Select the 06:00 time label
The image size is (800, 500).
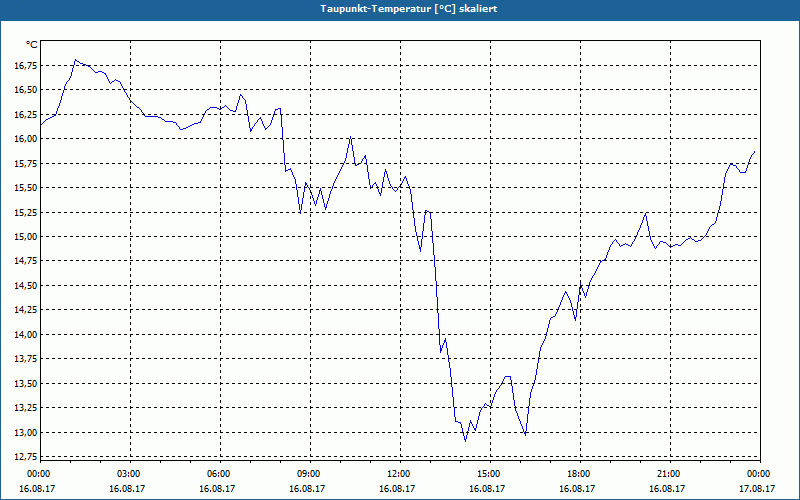point(218,474)
